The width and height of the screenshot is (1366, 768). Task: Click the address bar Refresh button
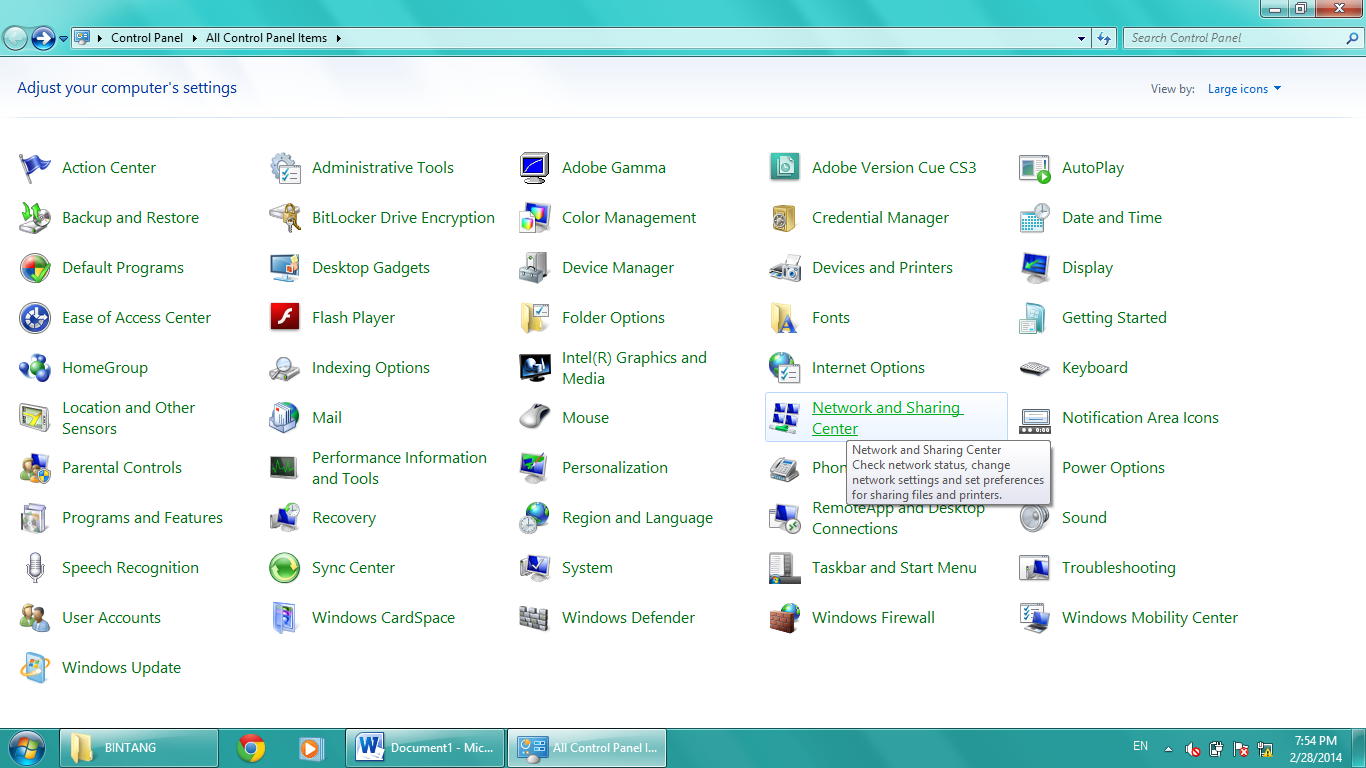pos(1104,38)
